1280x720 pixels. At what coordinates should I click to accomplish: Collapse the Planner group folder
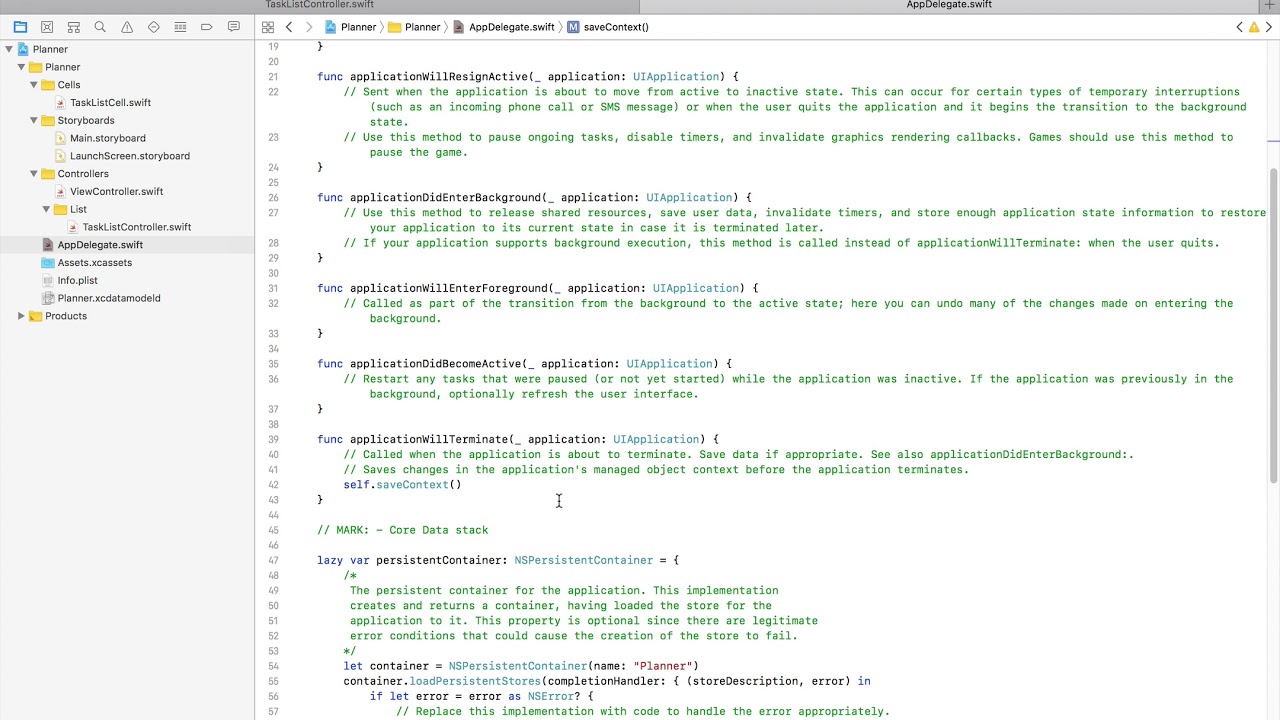21,67
